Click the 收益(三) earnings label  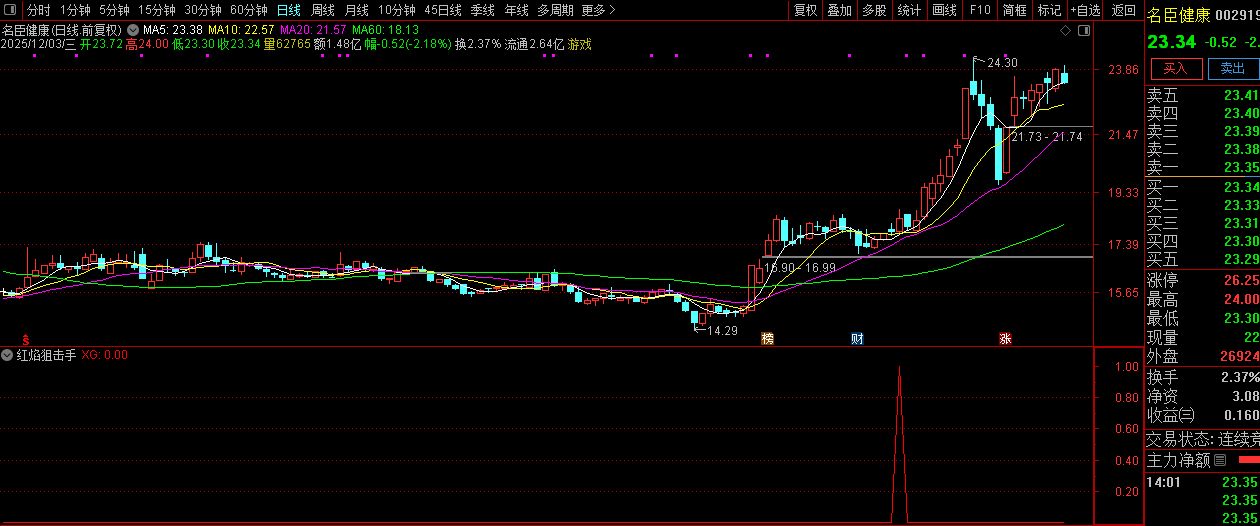coord(1170,415)
